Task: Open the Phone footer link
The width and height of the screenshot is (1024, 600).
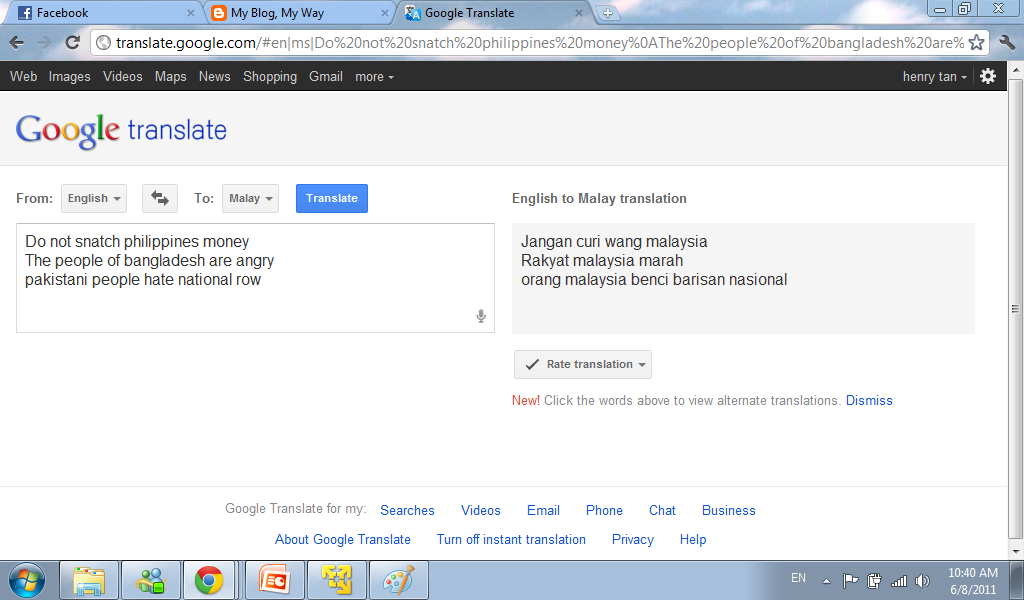Action: click(x=604, y=511)
